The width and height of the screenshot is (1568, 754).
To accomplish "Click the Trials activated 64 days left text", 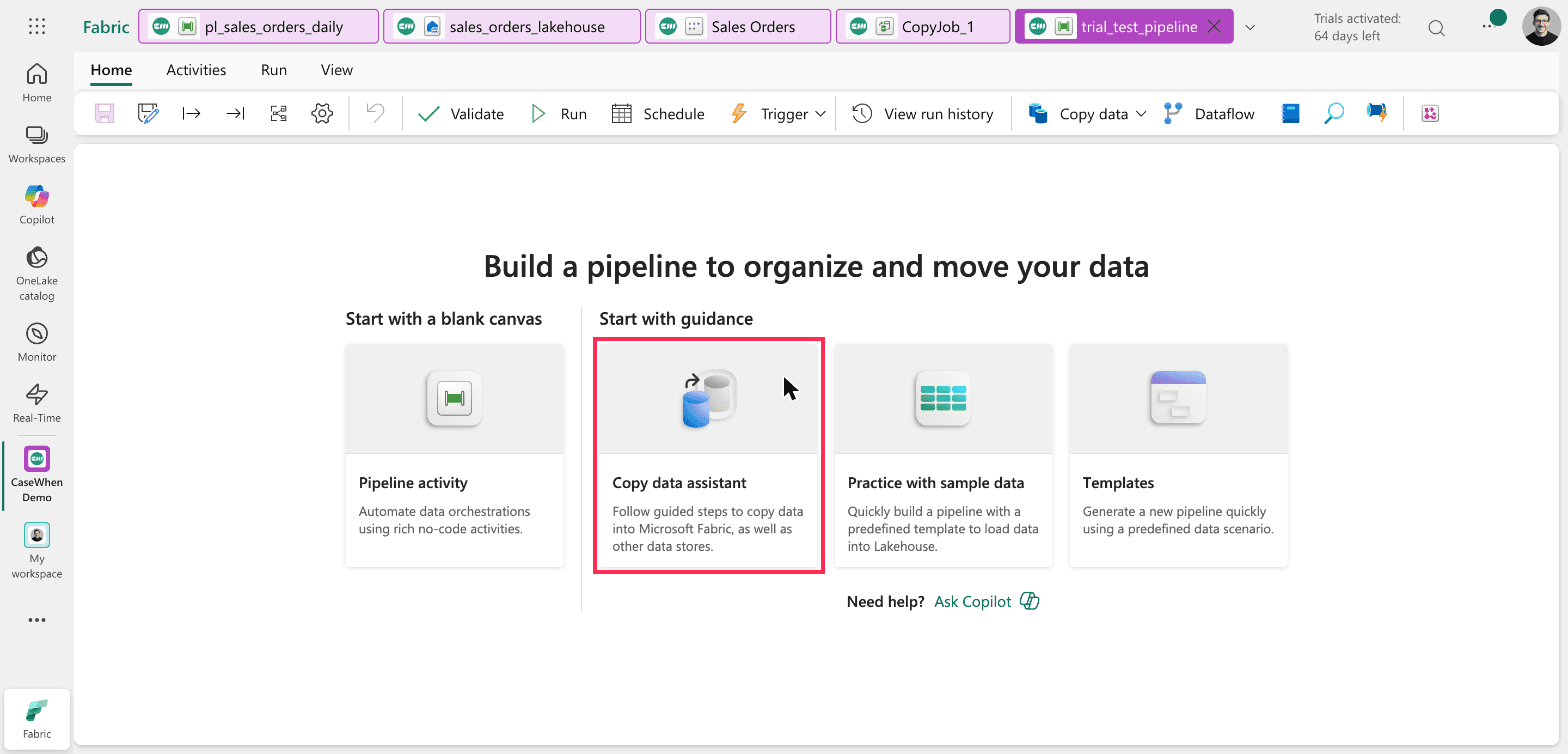I will click(1357, 27).
